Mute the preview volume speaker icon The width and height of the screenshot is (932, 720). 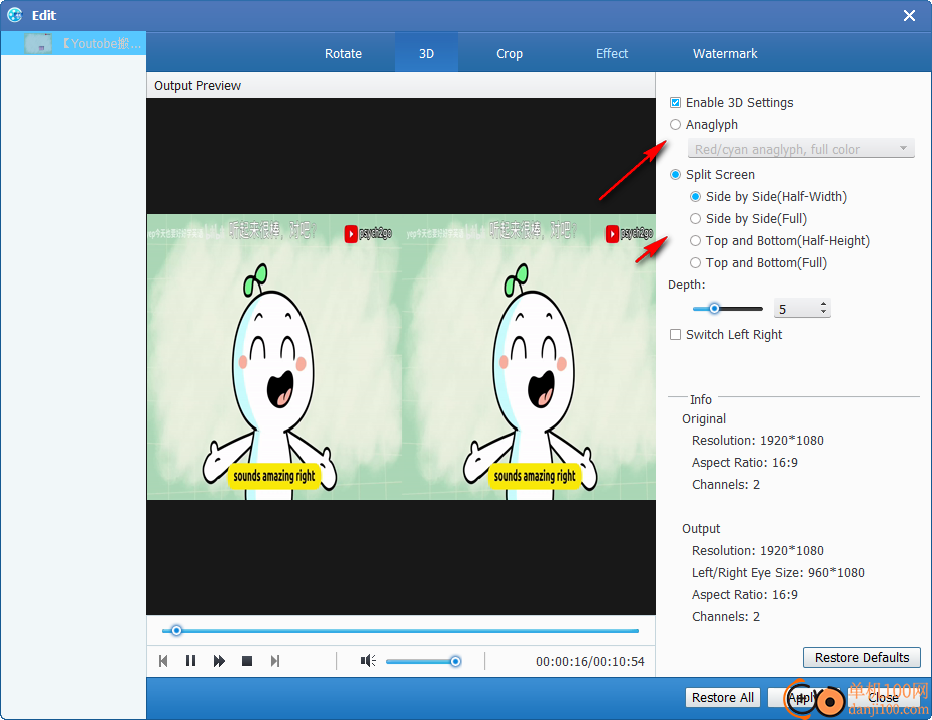click(x=368, y=661)
